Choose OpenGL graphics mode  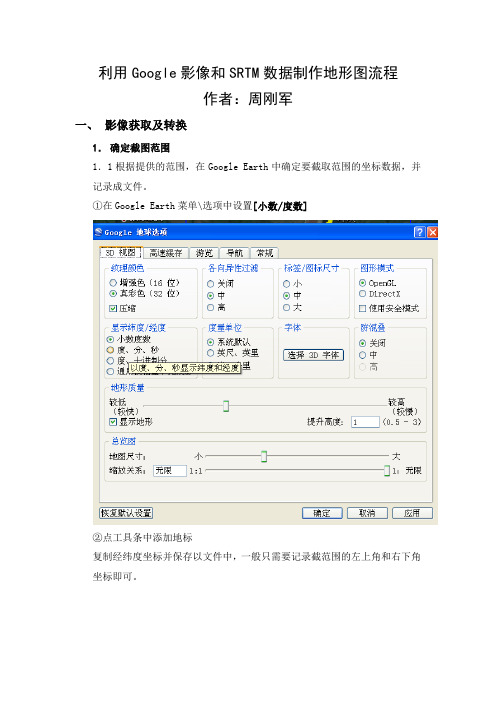coord(377,283)
